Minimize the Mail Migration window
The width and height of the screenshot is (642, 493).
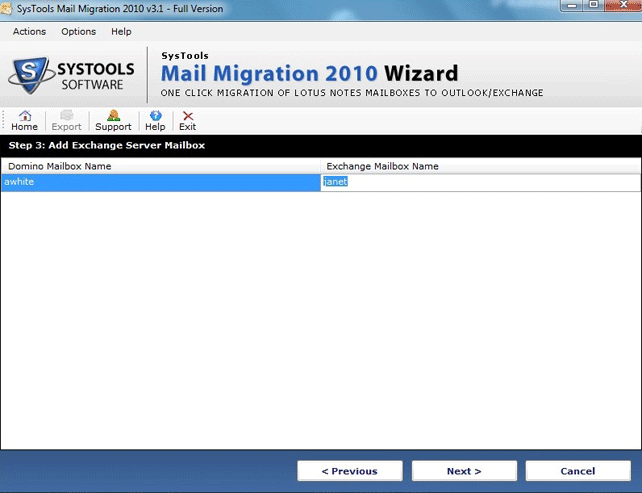click(x=572, y=5)
